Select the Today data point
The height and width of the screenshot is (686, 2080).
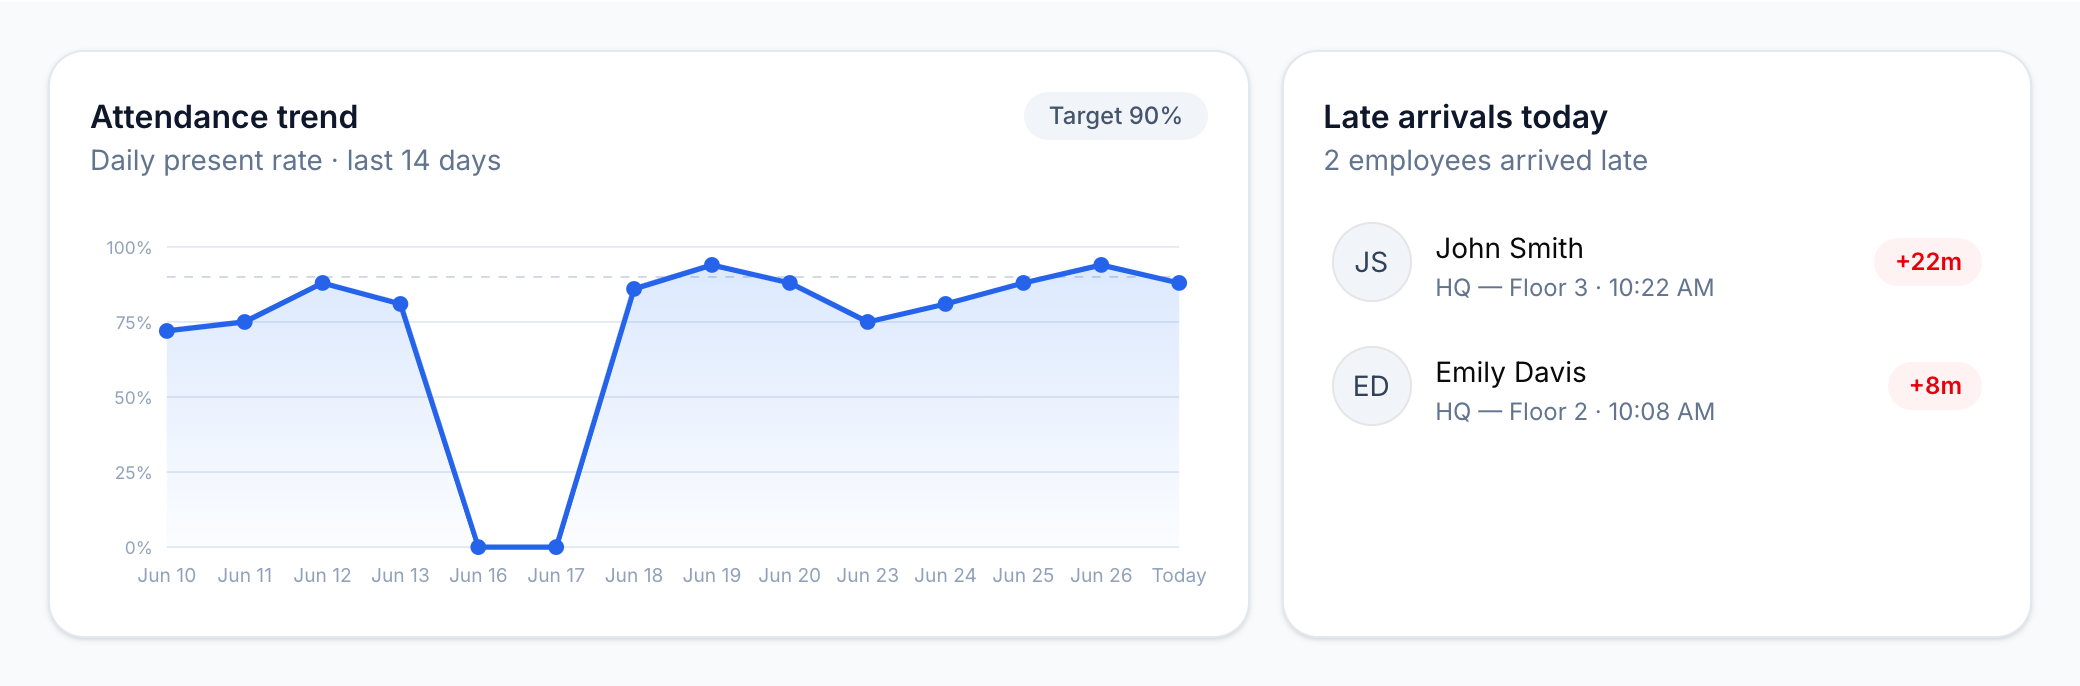(x=1179, y=283)
